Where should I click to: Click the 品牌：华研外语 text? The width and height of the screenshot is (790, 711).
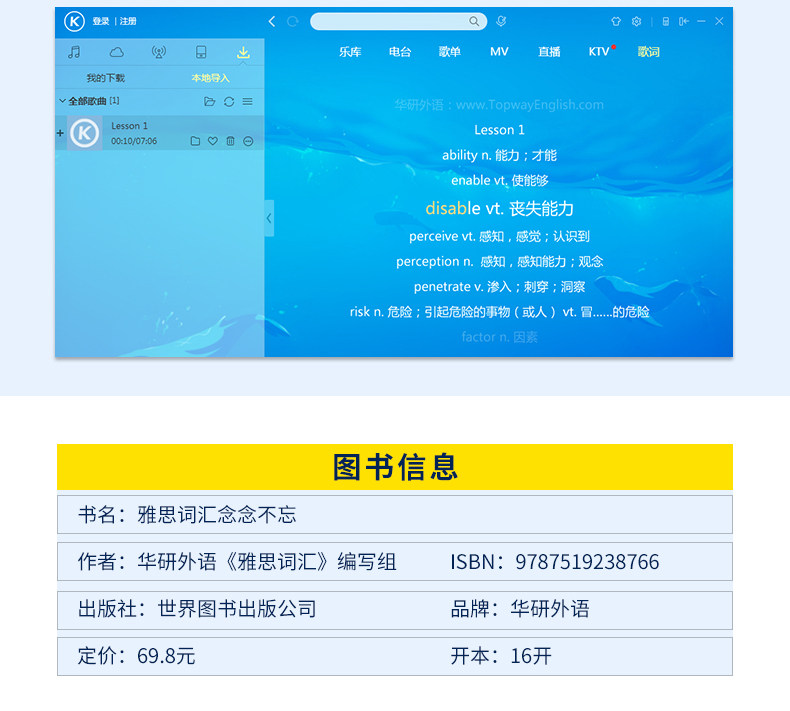click(x=520, y=609)
